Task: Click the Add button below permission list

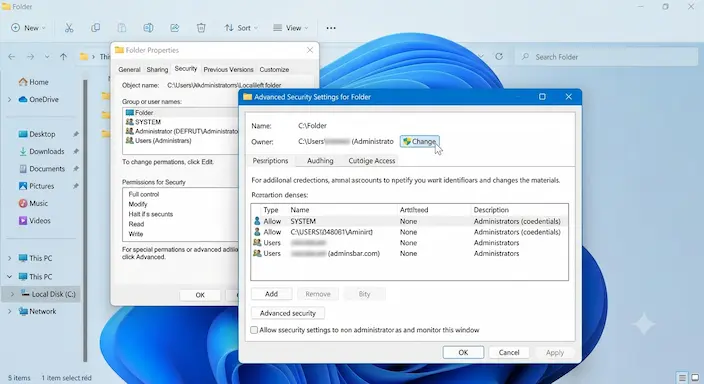Action: (x=271, y=294)
